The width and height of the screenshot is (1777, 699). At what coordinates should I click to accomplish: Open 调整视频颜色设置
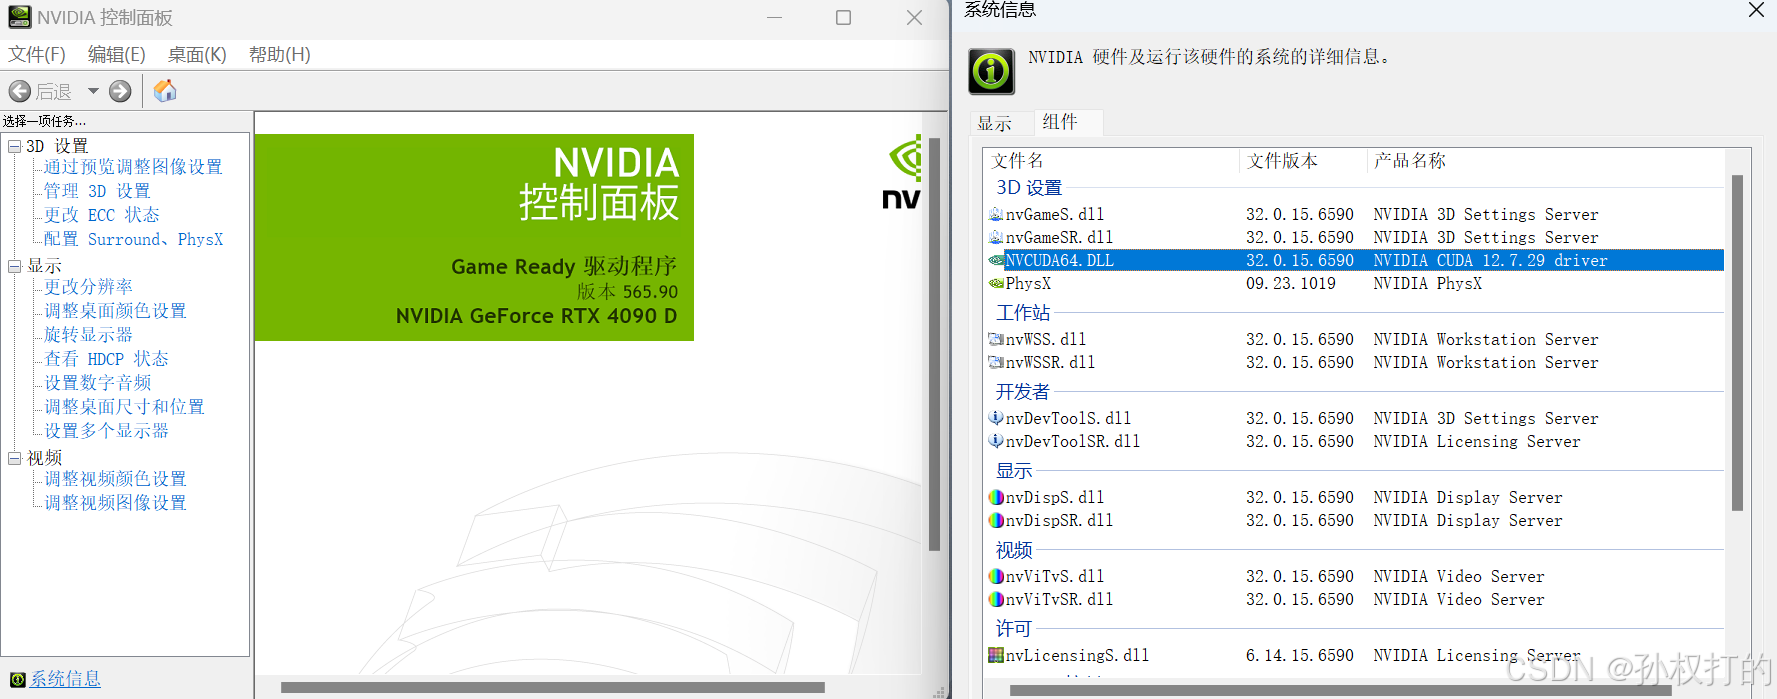[115, 479]
